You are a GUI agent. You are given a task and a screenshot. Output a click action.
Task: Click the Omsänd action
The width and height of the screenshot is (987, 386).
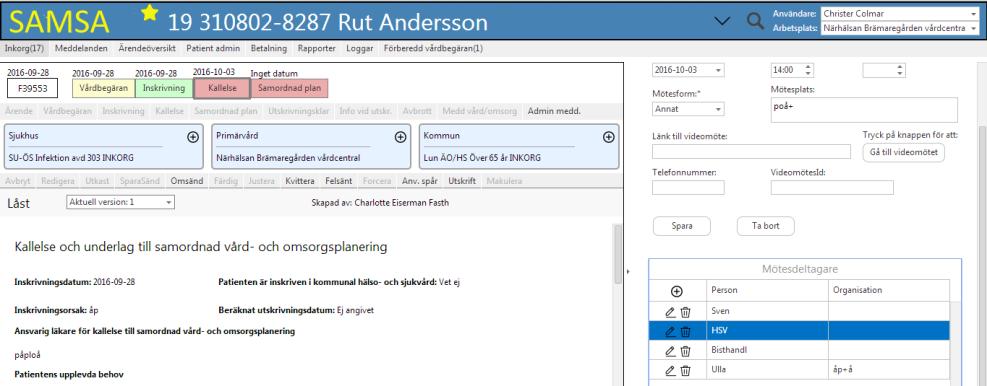(187, 181)
